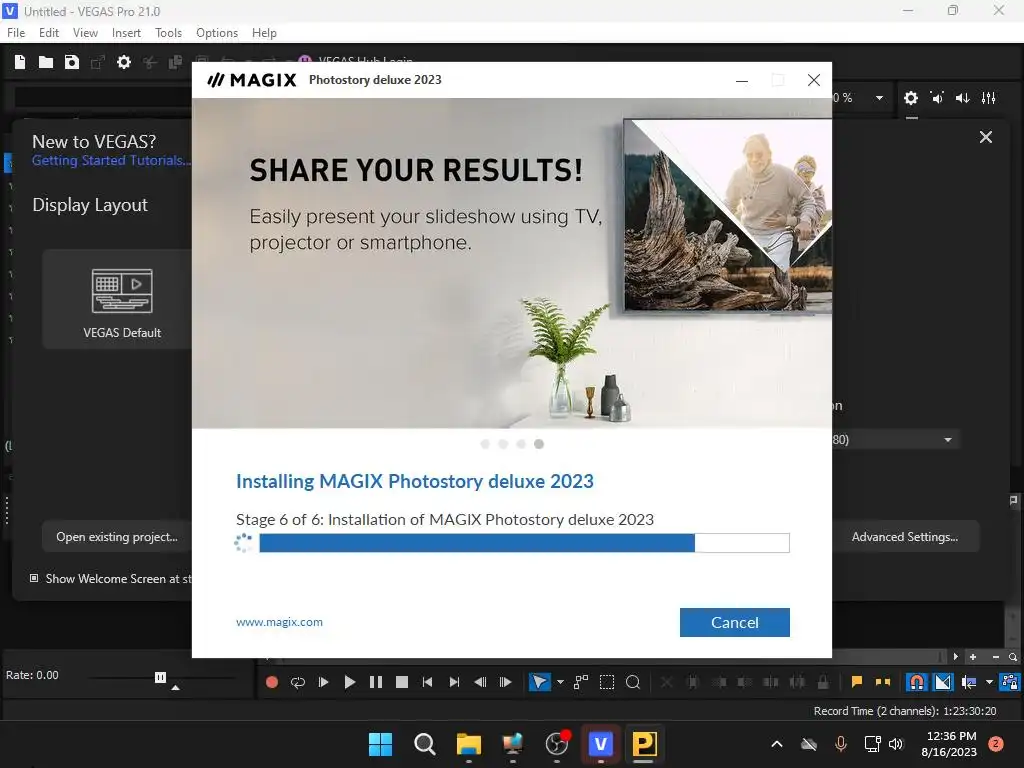Click the Cut scissors icon in VEGAS toolbar
The width and height of the screenshot is (1024, 768).
tap(150, 62)
